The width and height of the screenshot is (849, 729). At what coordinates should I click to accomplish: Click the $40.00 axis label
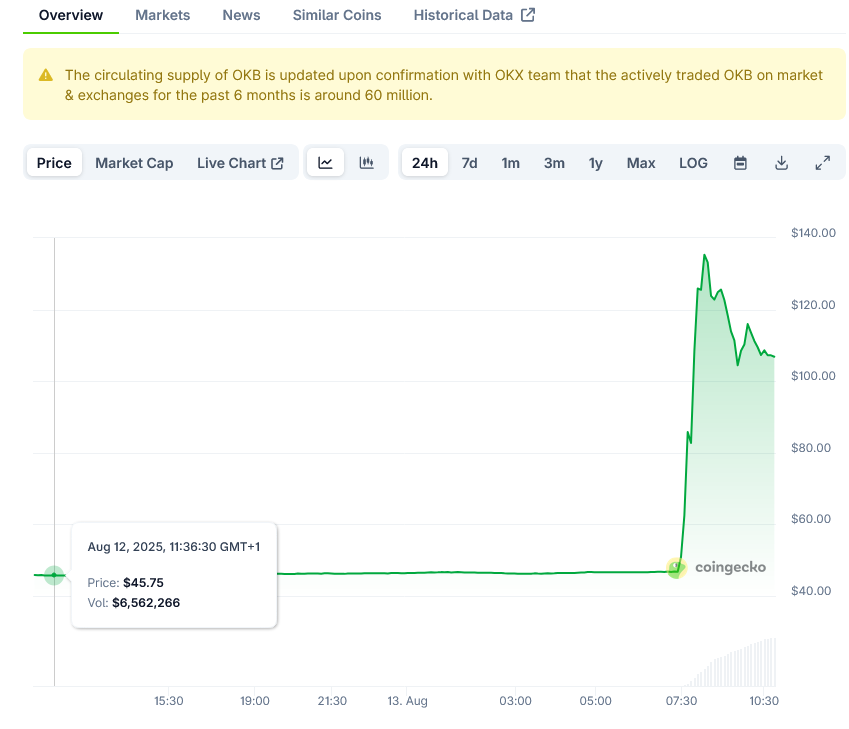click(811, 591)
